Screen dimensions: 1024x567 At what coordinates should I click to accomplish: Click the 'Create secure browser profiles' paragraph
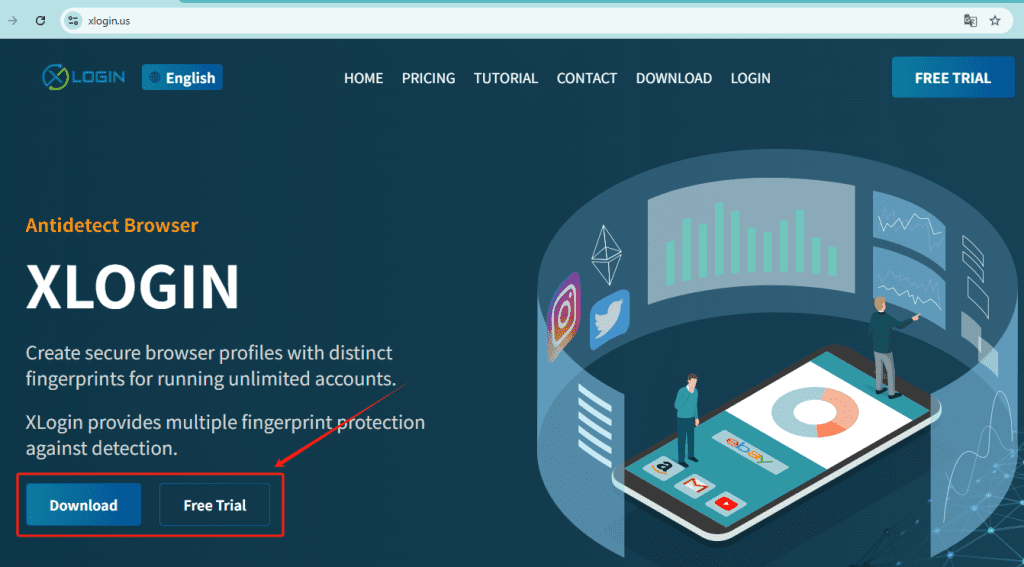tap(211, 365)
